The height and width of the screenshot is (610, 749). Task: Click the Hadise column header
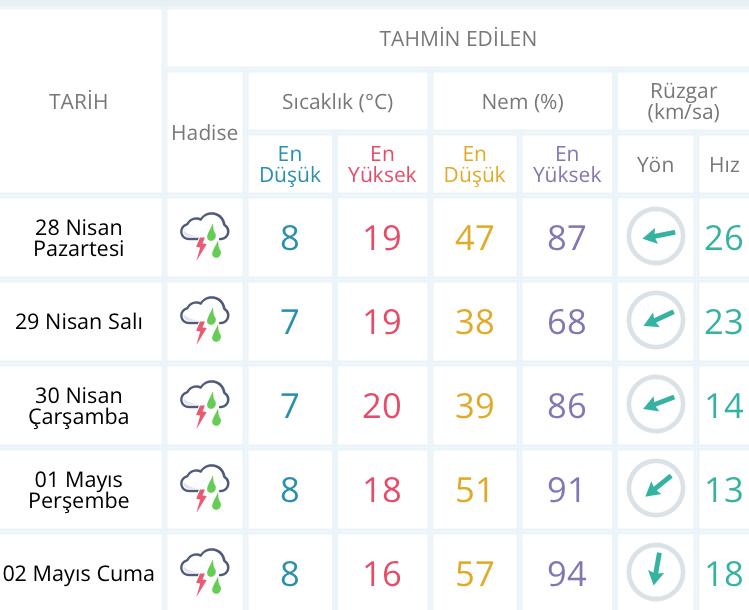coord(205,133)
